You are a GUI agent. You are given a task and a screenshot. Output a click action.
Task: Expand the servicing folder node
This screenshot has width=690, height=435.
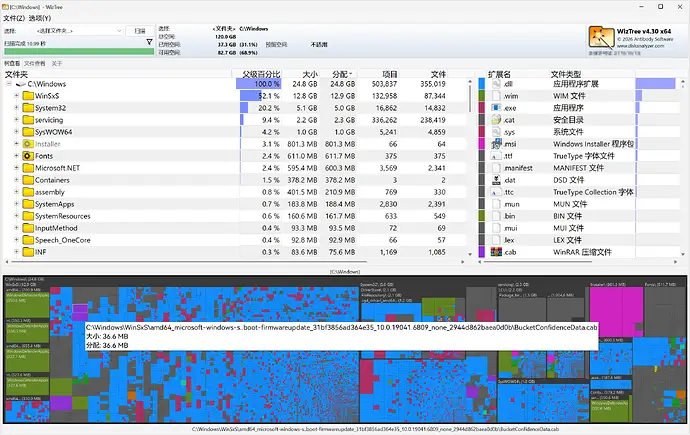[16, 120]
